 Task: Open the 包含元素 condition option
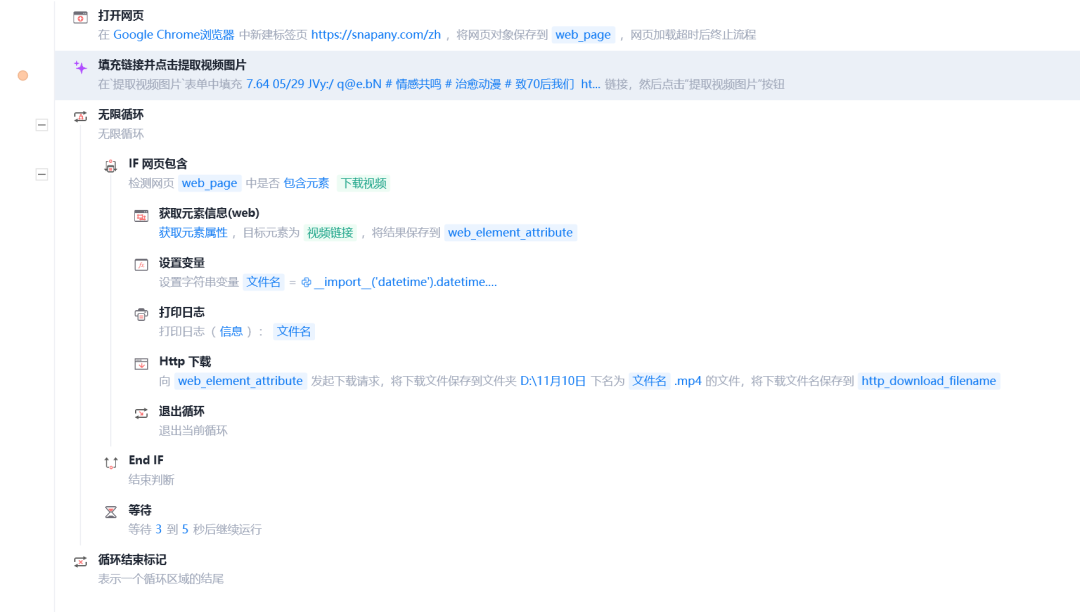coord(307,183)
